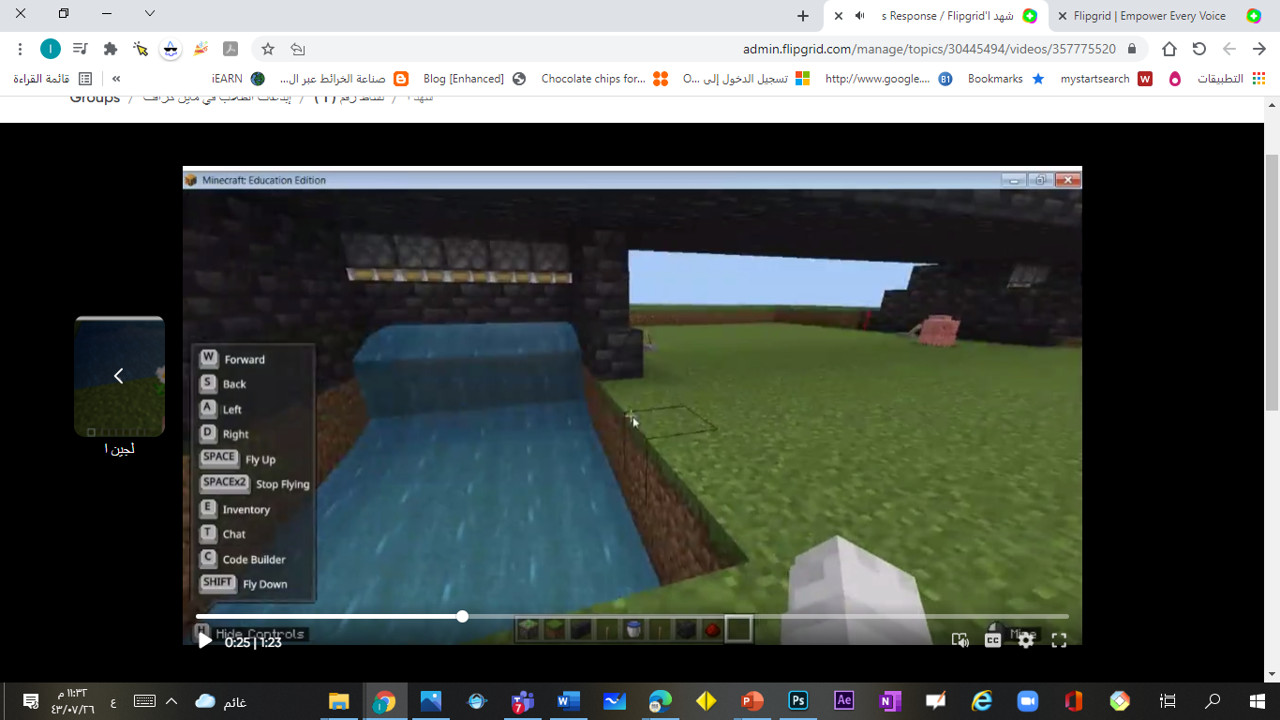Open Chrome three-dot menu
The width and height of the screenshot is (1280, 720).
[x=20, y=48]
